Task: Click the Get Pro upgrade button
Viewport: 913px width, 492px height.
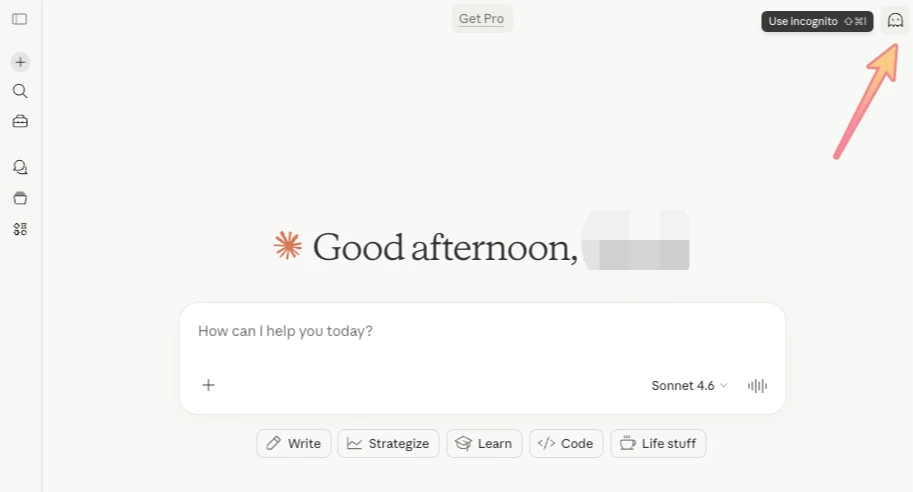Action: 482,19
